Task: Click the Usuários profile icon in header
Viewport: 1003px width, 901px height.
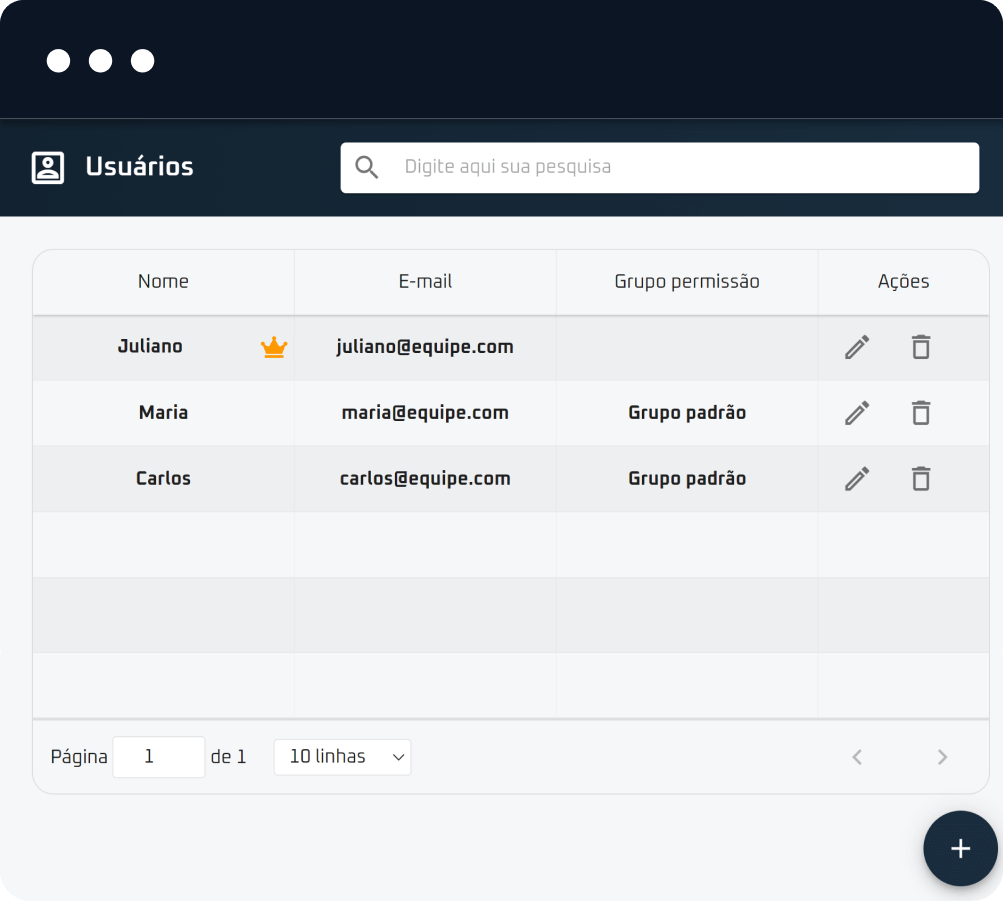Action: (48, 167)
